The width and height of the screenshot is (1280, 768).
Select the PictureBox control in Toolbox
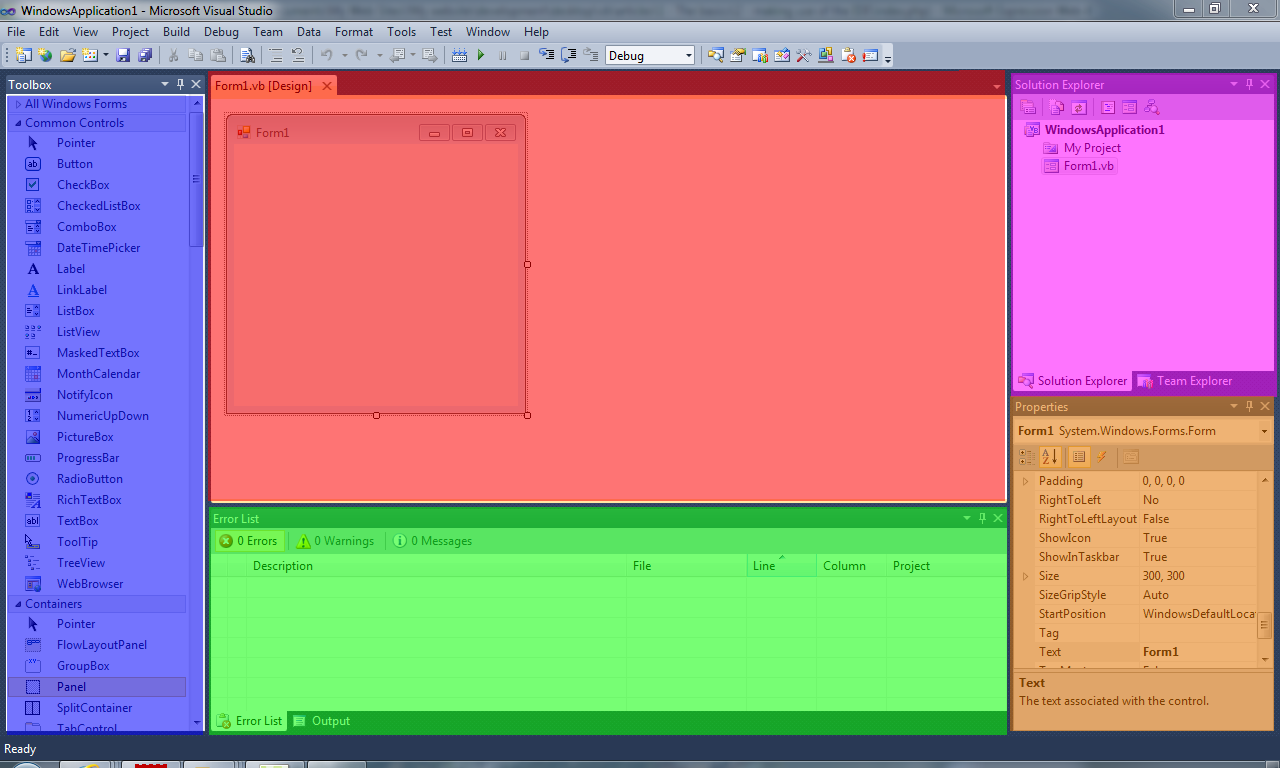pos(97,437)
